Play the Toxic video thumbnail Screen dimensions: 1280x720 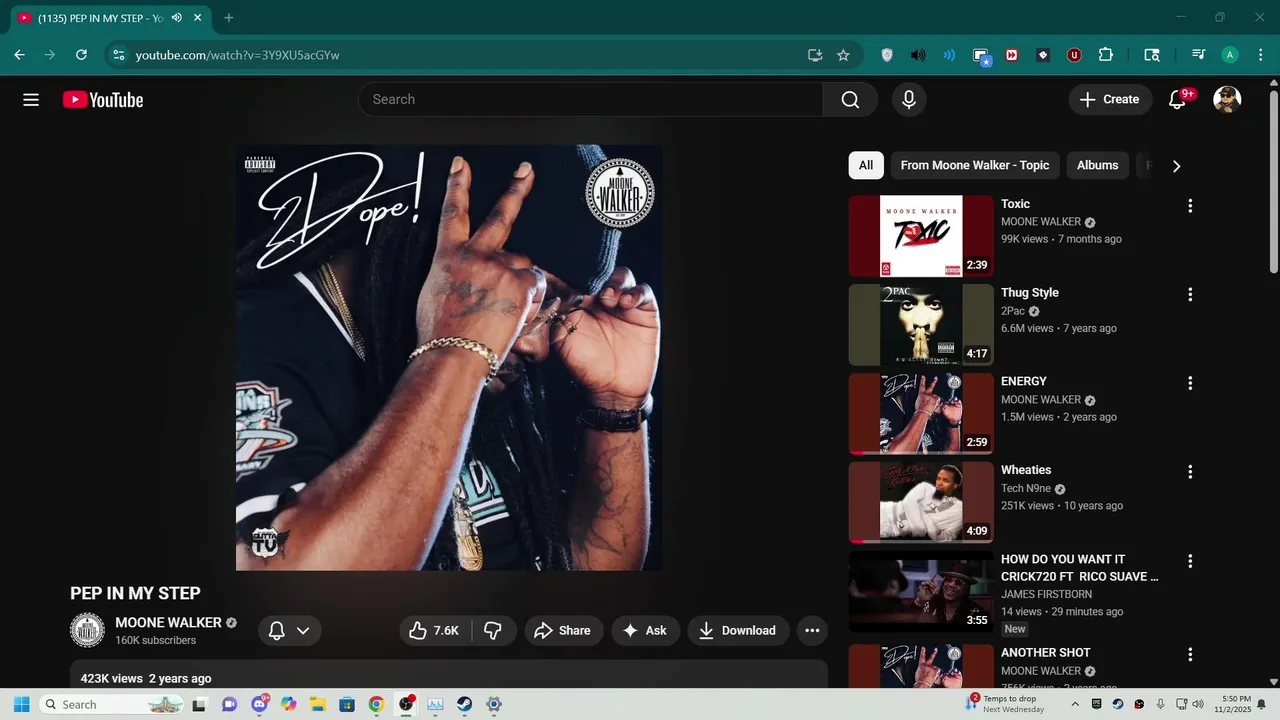pyautogui.click(x=921, y=236)
